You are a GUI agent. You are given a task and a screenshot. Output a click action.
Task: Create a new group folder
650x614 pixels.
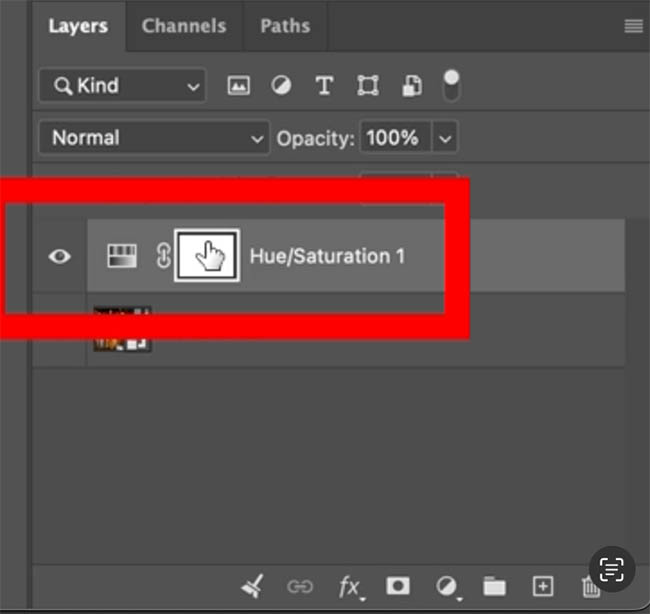(494, 586)
